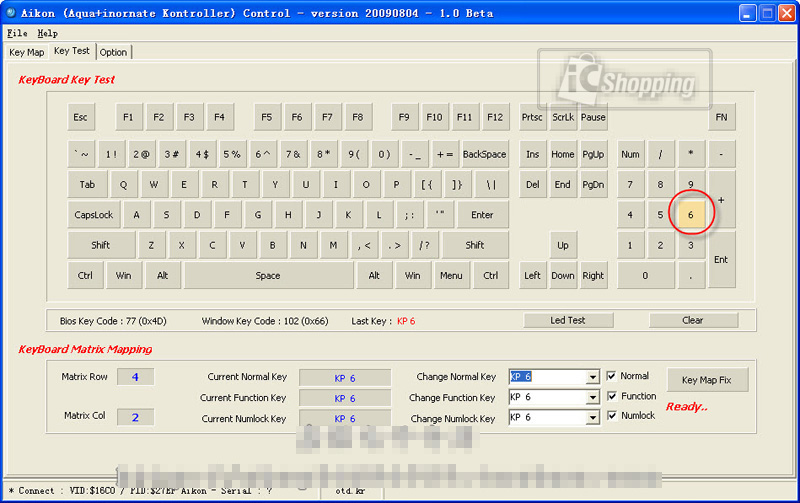Open the File menu
This screenshot has width=800, height=503.
tap(17, 33)
